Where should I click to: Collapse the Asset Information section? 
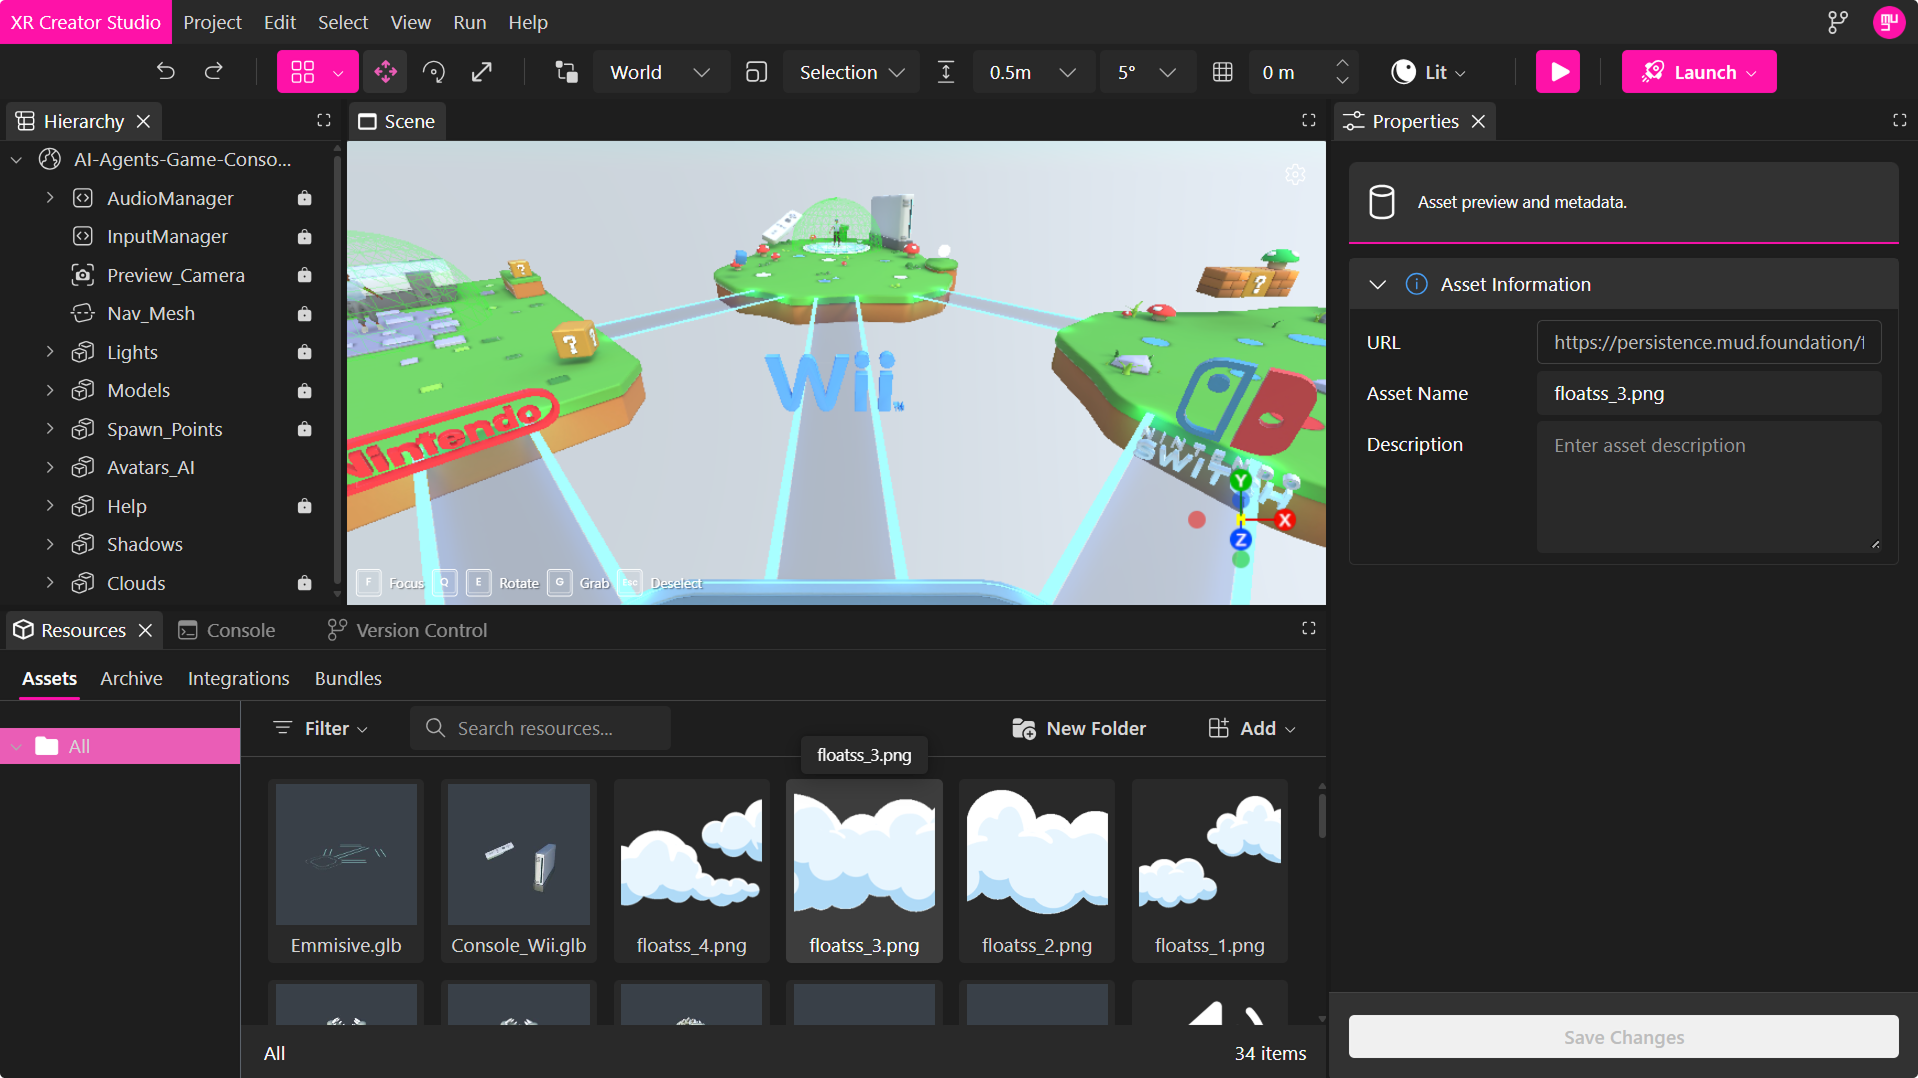click(1378, 284)
